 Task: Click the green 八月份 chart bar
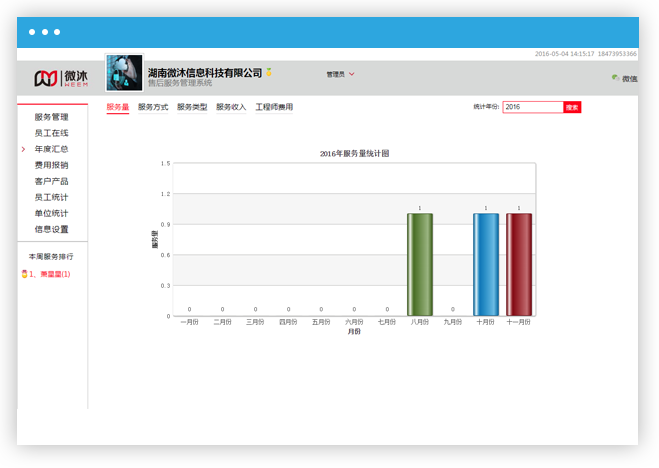pyautogui.click(x=420, y=264)
